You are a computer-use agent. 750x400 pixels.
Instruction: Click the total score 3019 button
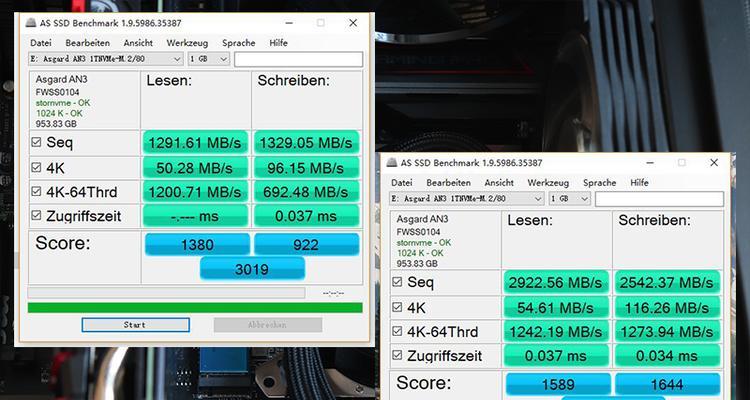(x=252, y=268)
